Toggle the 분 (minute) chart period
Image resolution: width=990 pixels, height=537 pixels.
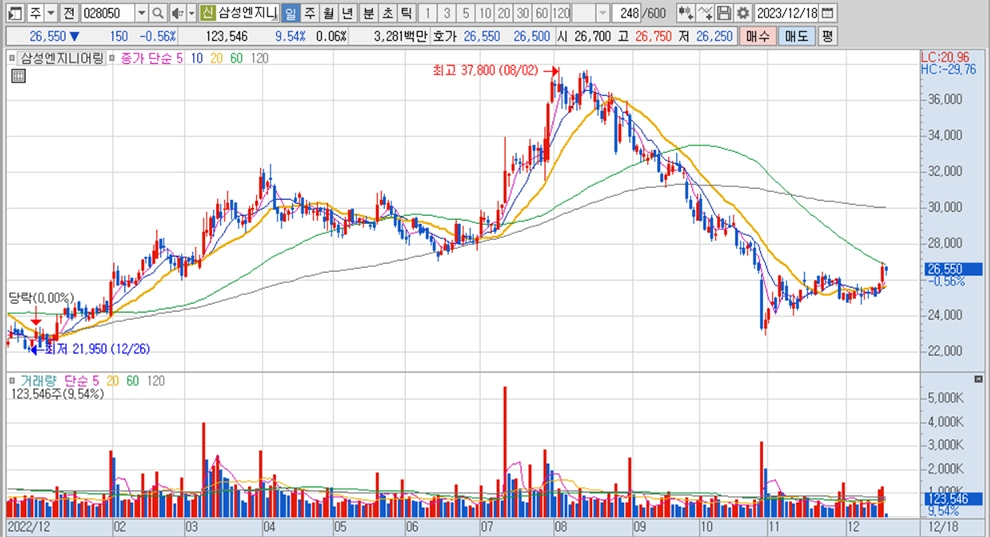pos(367,13)
